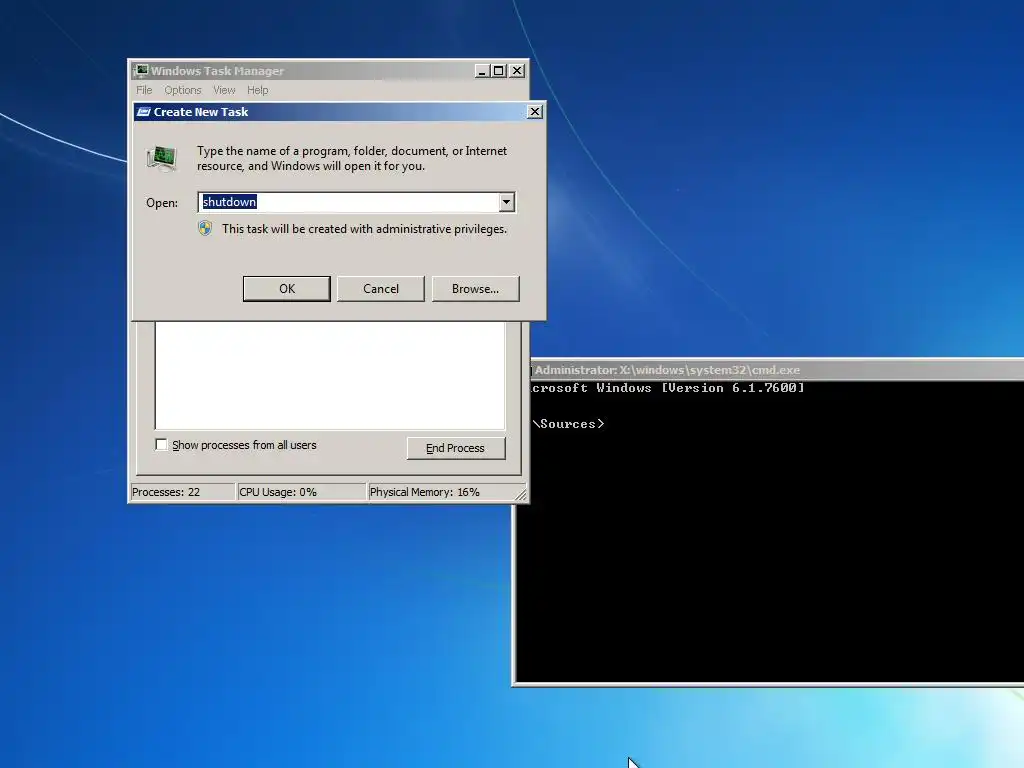1024x768 pixels.
Task: Open the View menu in Task Manager
Action: click(224, 90)
